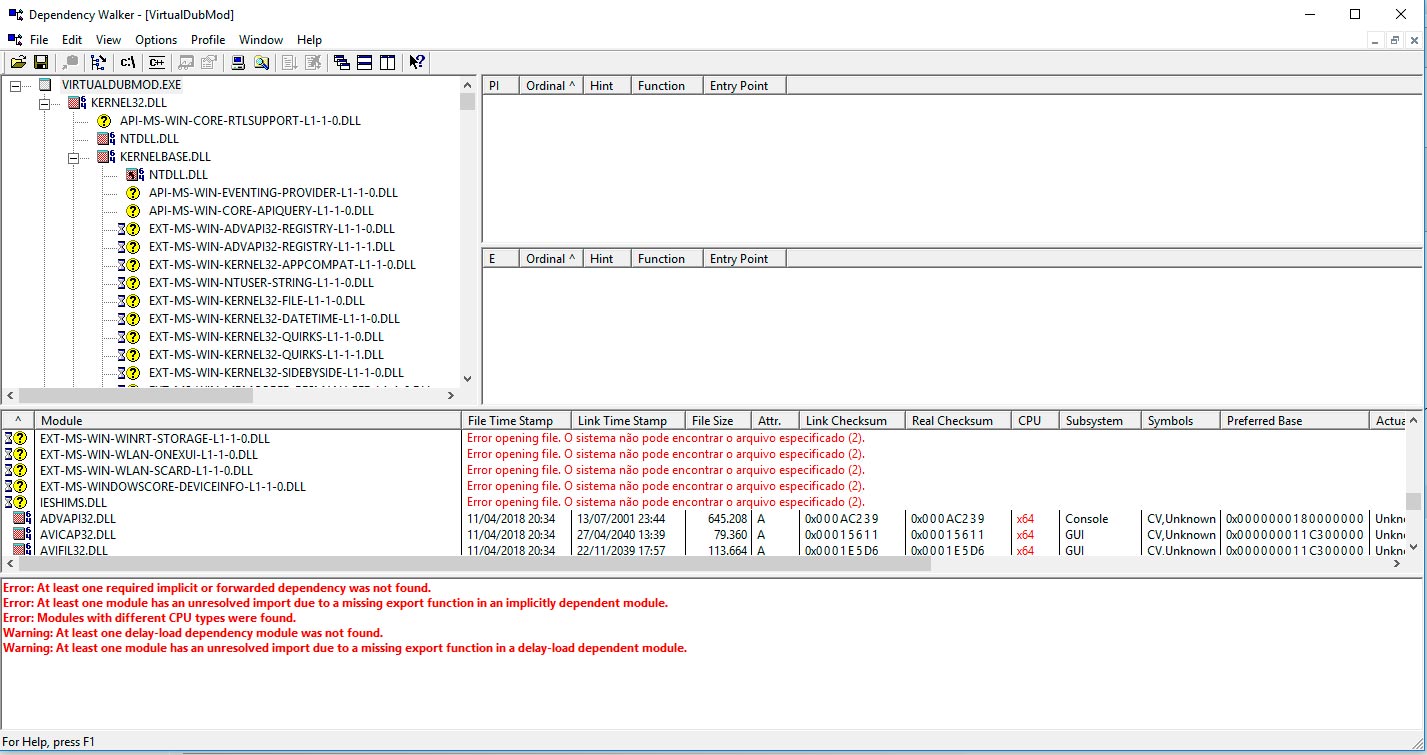
Task: Sort module list by Preferred Base column
Action: click(1294, 421)
